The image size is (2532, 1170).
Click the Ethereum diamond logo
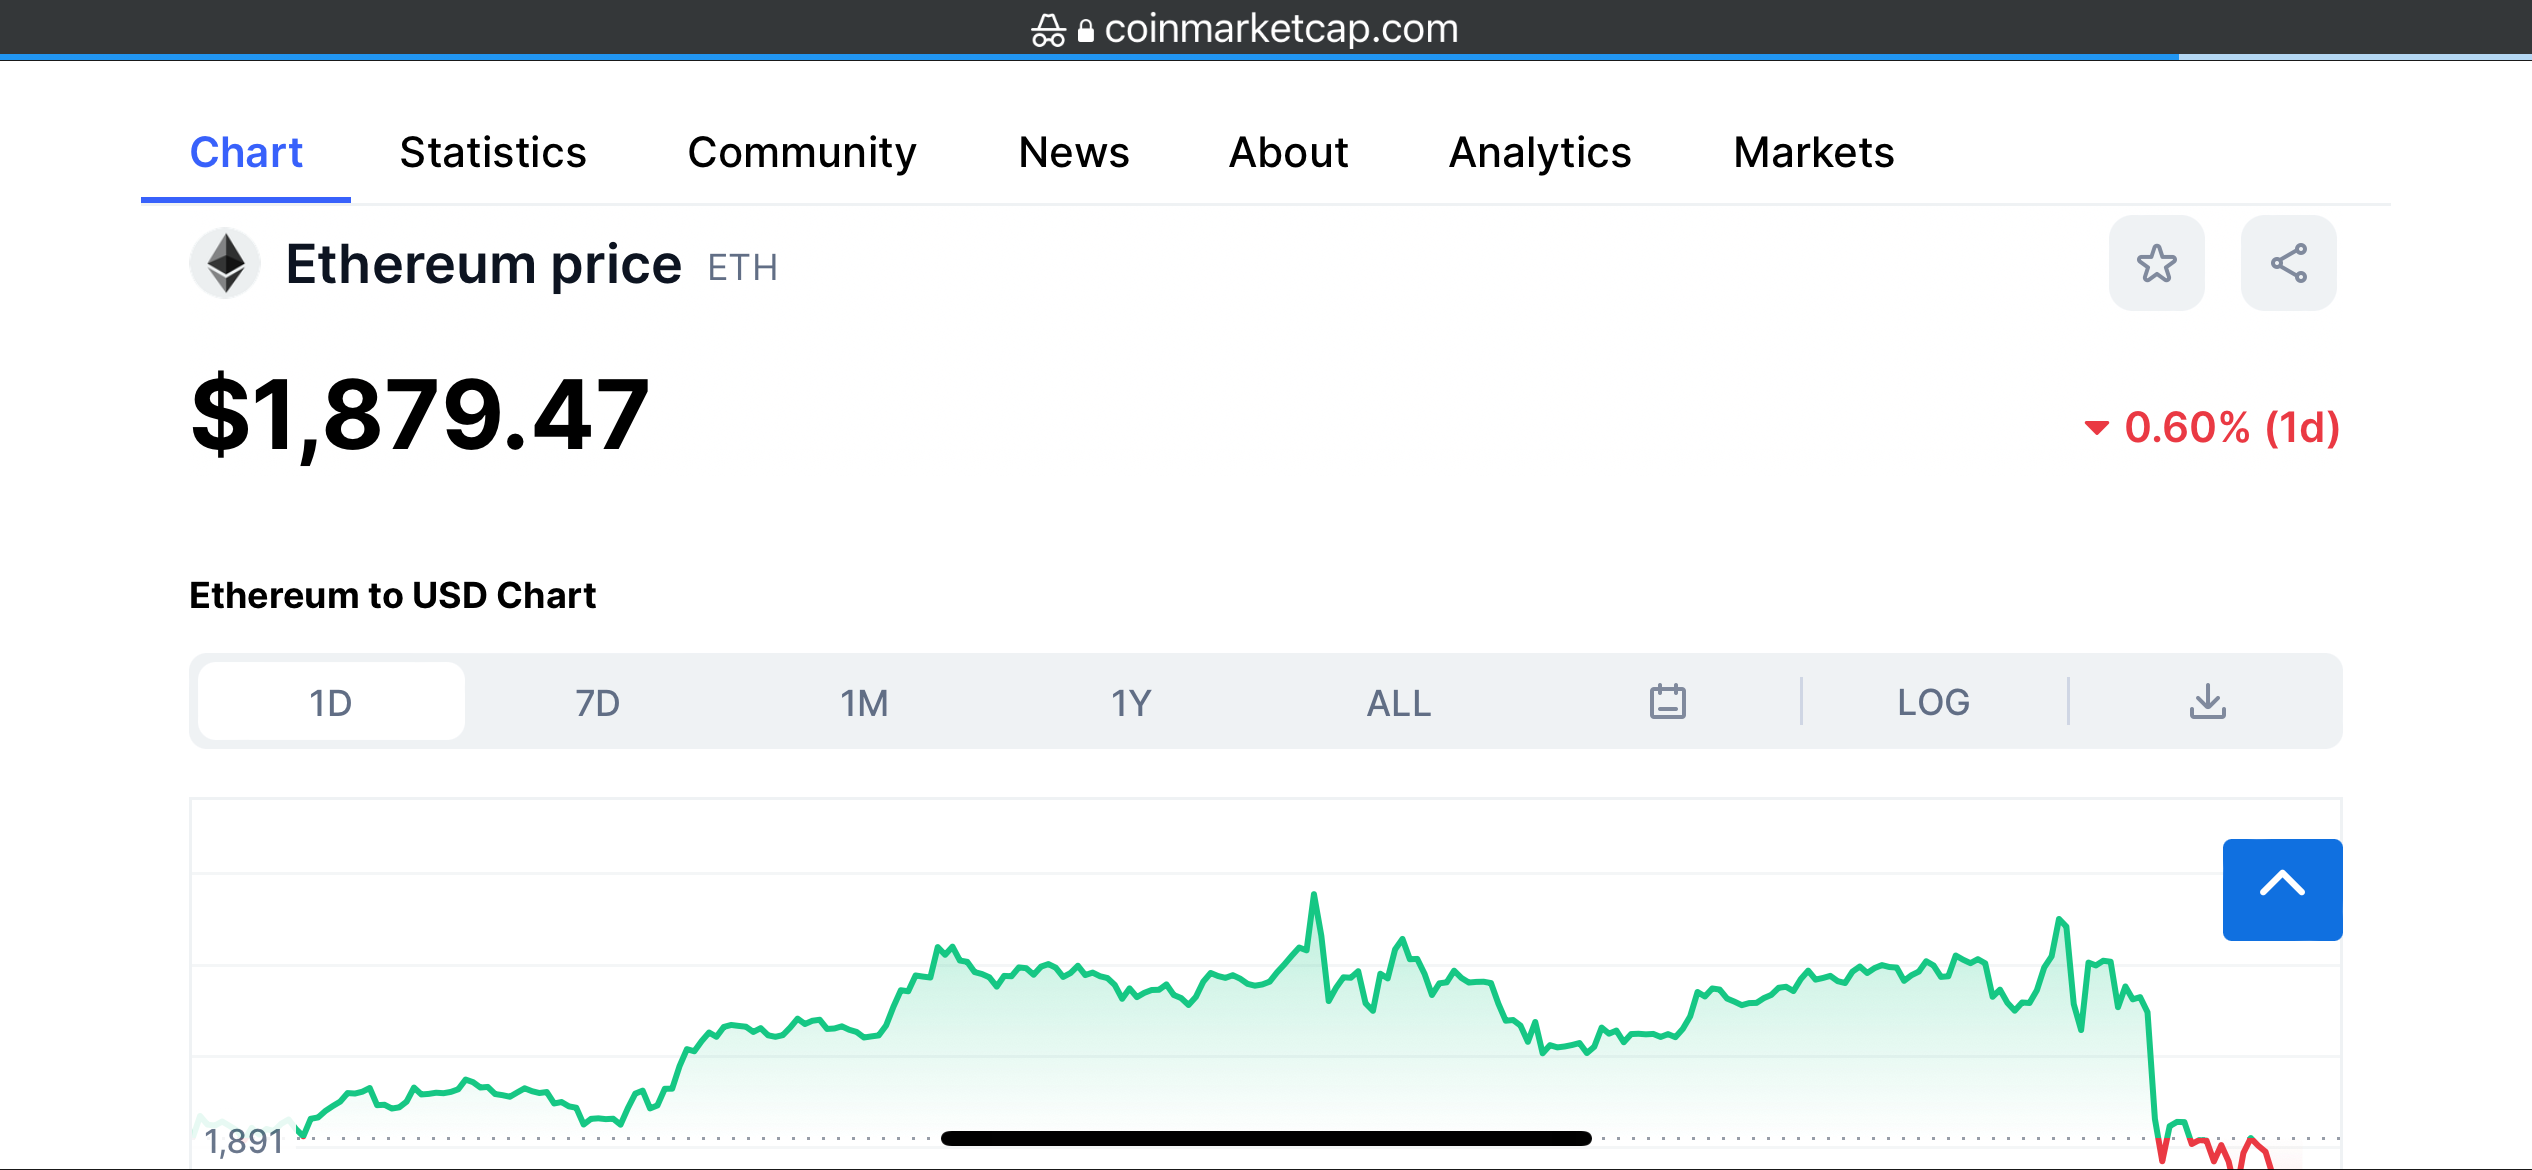pos(225,264)
